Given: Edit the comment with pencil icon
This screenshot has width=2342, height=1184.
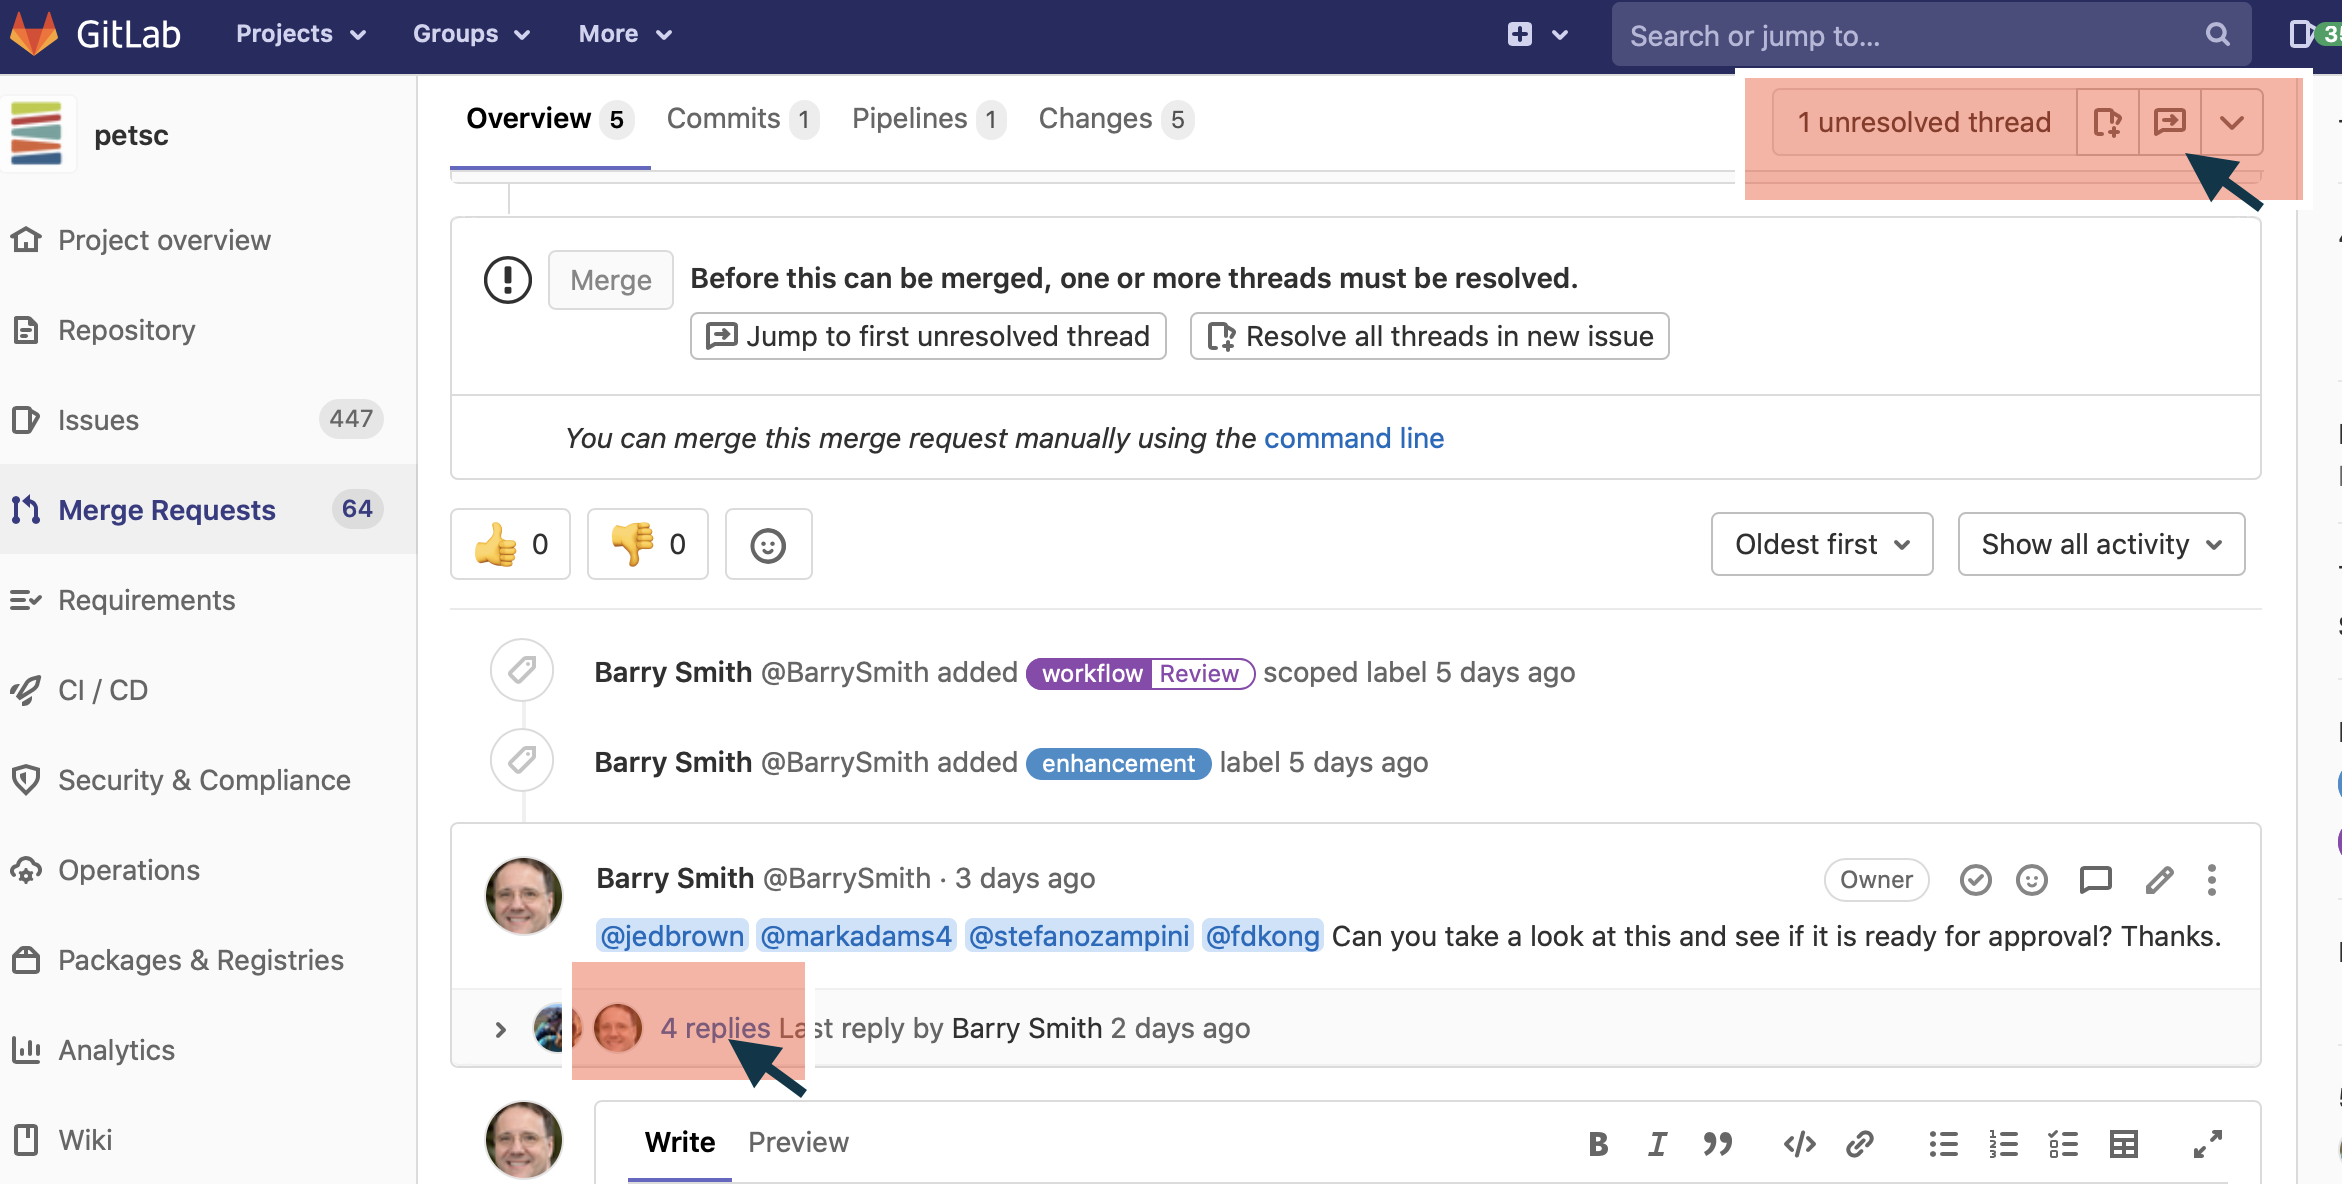Looking at the screenshot, I should (x=2159, y=879).
